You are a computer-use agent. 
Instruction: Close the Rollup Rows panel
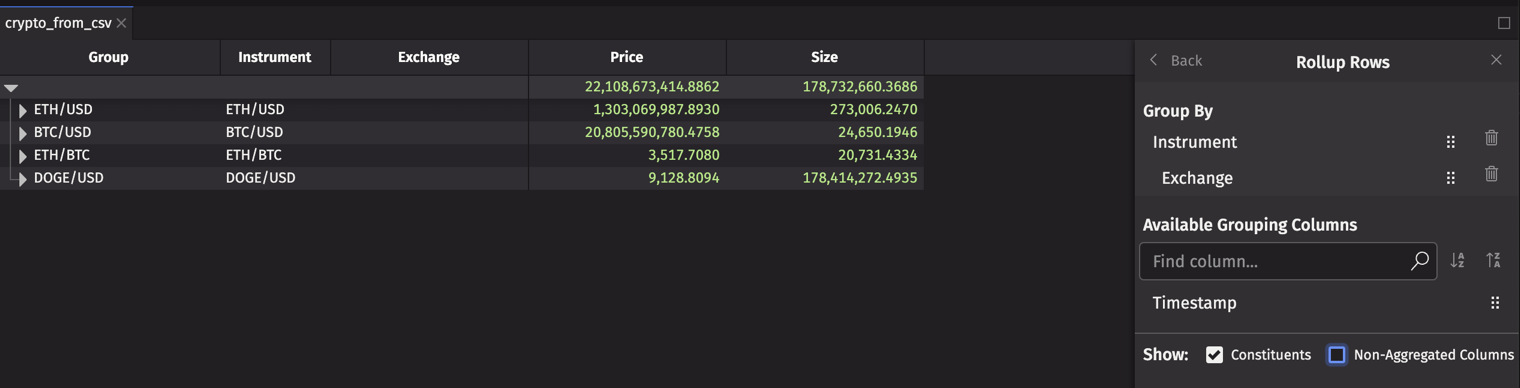click(1496, 60)
